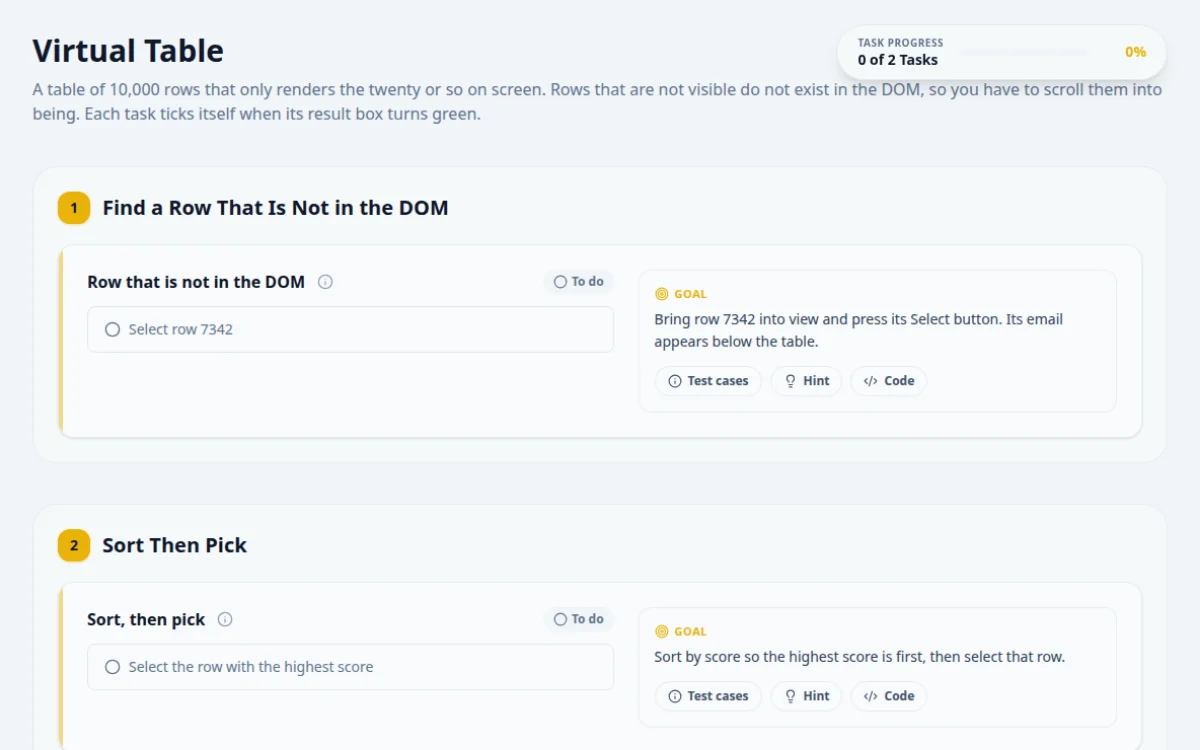The image size is (1200, 750).
Task: Click the yellow number 2 section badge
Action: (x=74, y=545)
